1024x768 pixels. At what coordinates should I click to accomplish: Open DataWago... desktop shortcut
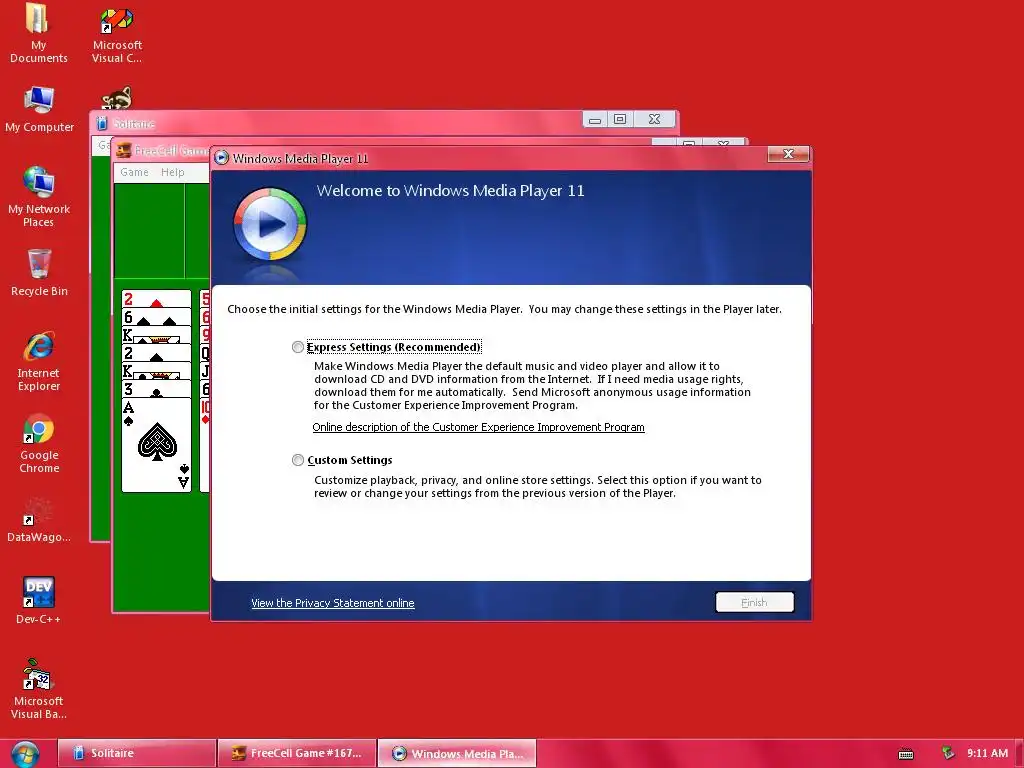pyautogui.click(x=39, y=520)
